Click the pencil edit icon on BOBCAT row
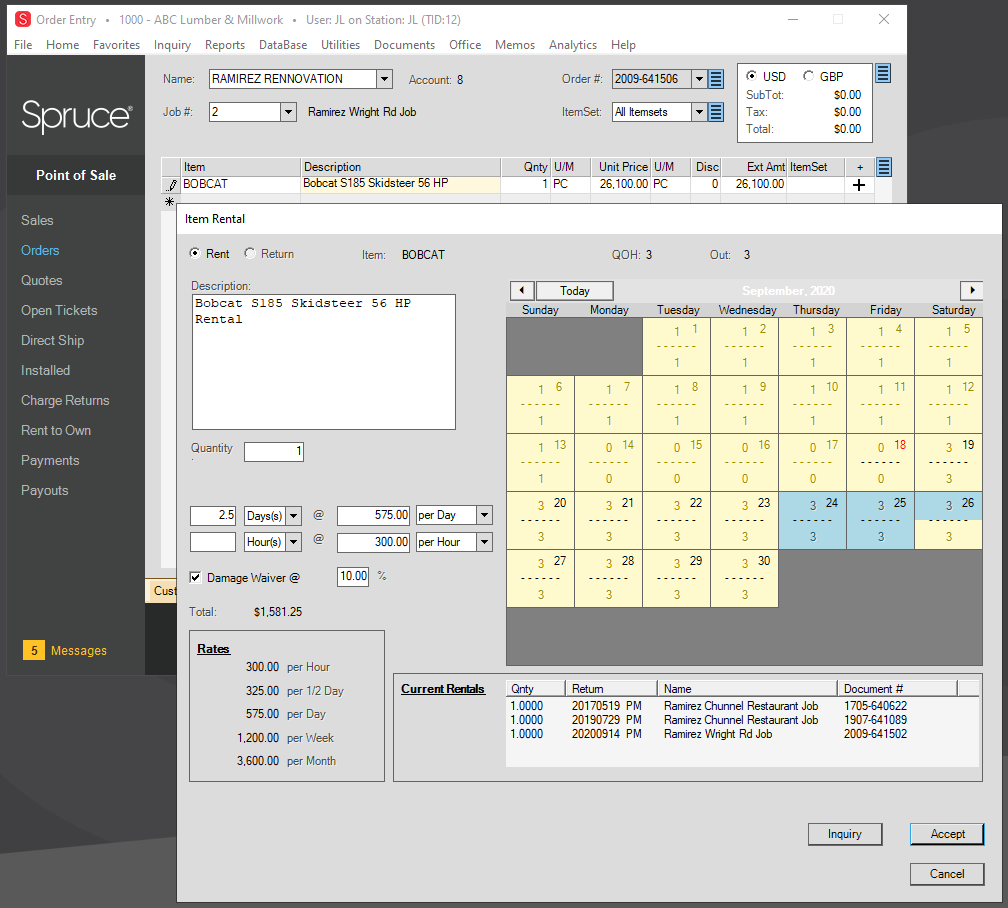This screenshot has height=908, width=1008. (x=171, y=185)
